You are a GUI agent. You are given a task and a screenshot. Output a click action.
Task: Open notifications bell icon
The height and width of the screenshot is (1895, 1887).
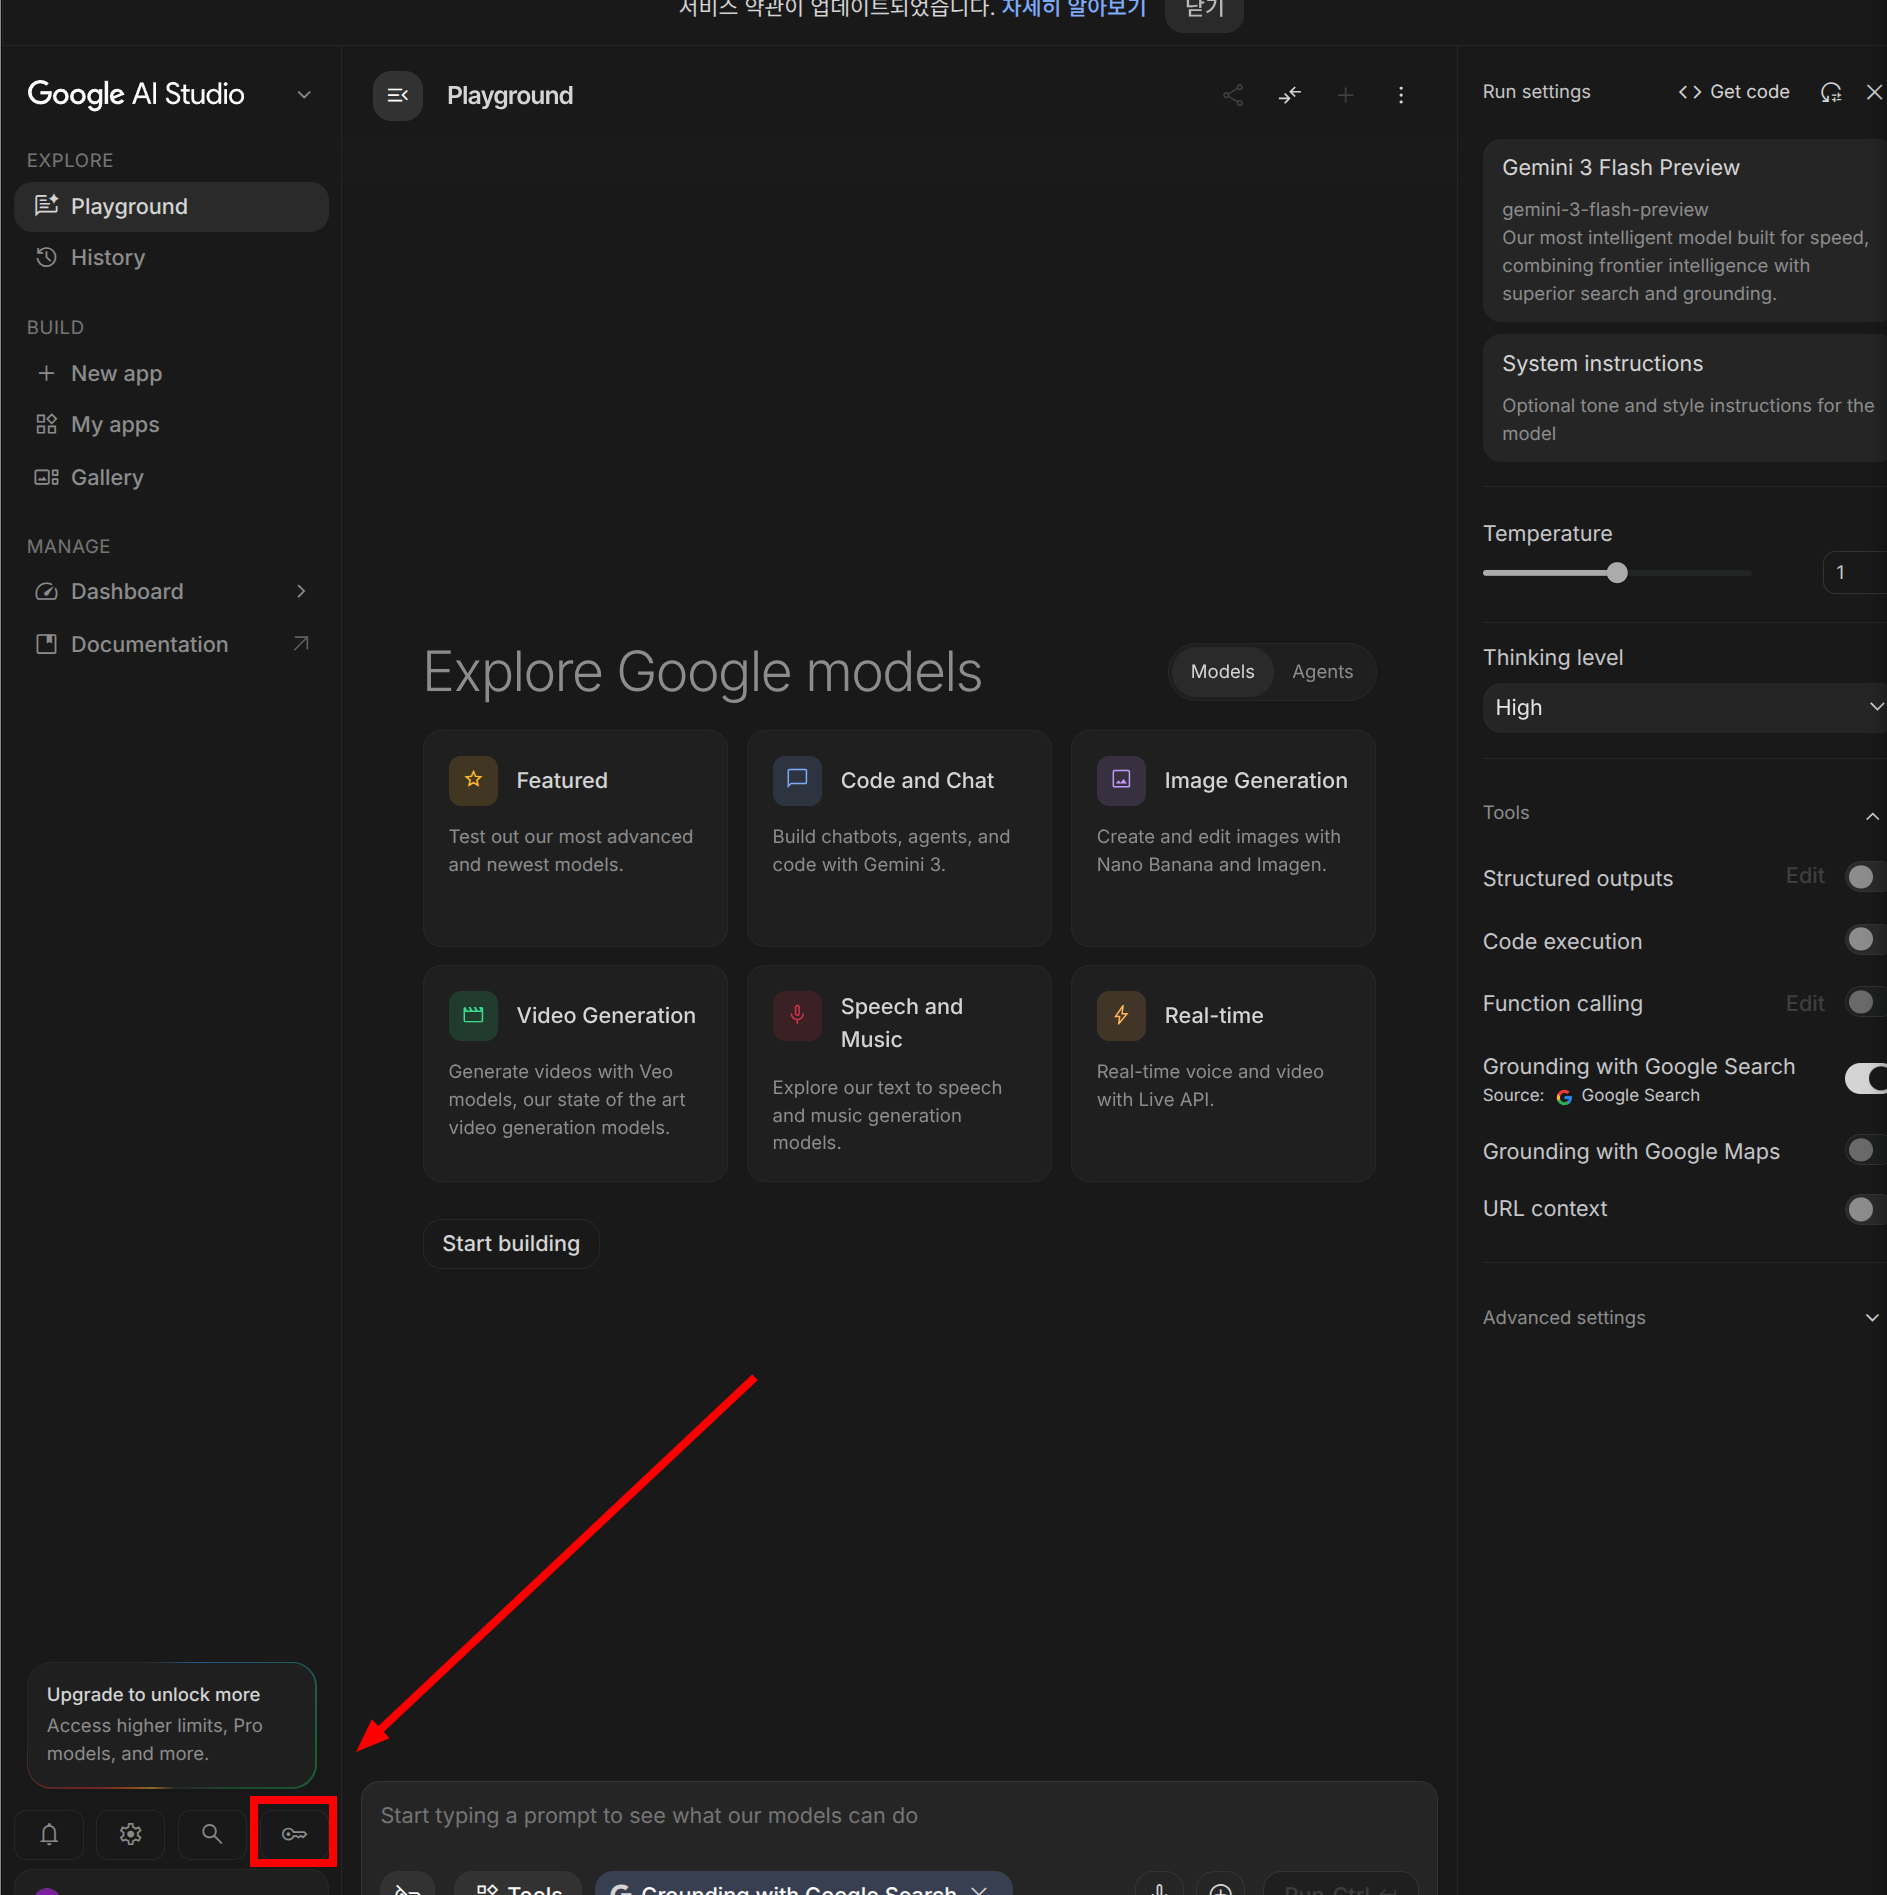49,1833
